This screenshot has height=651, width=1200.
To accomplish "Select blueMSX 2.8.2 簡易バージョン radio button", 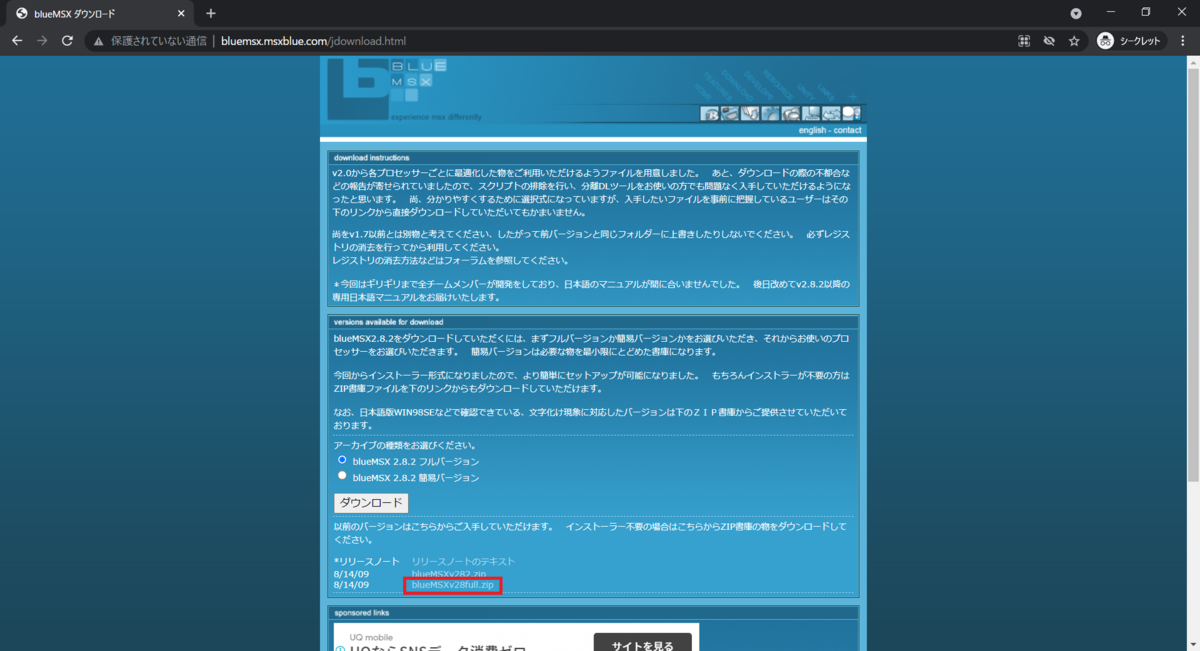I will click(342, 476).
